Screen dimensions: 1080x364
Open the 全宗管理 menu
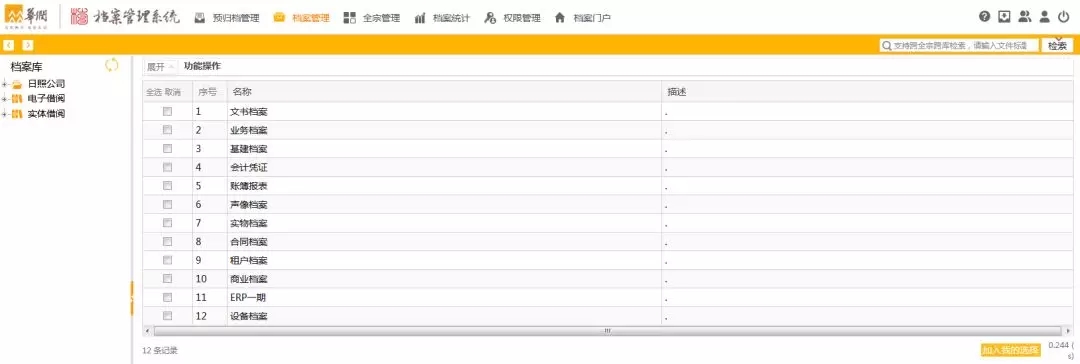point(382,19)
